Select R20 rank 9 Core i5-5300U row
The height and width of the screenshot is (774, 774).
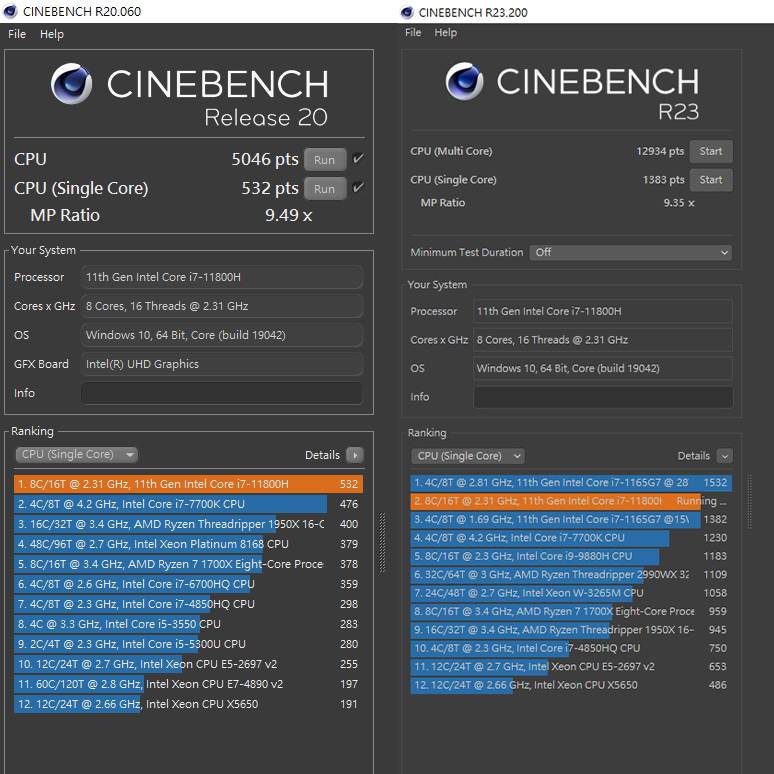[188, 644]
